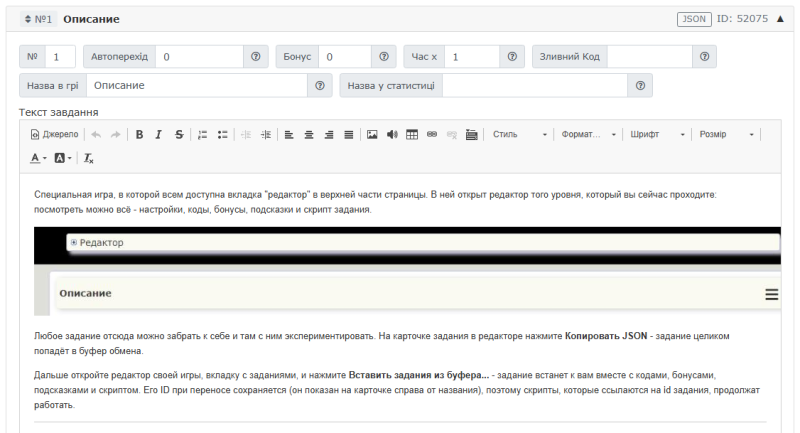Focus the Автоперехід input field
Viewport: 800px width, 433px height.
click(199, 57)
